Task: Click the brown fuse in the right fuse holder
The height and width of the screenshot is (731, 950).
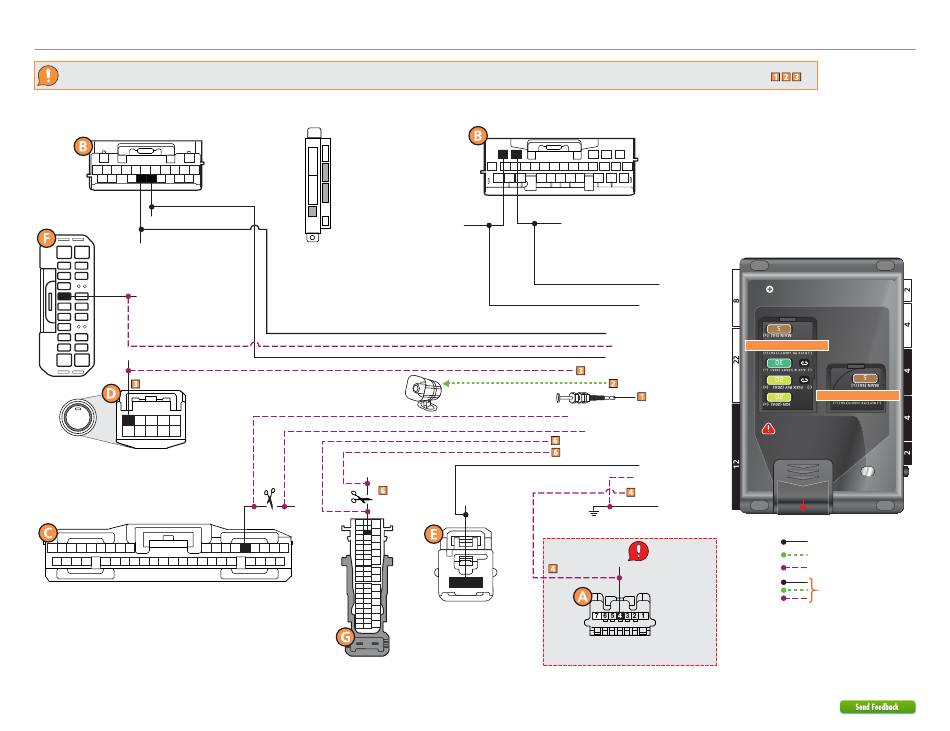Action: click(865, 379)
